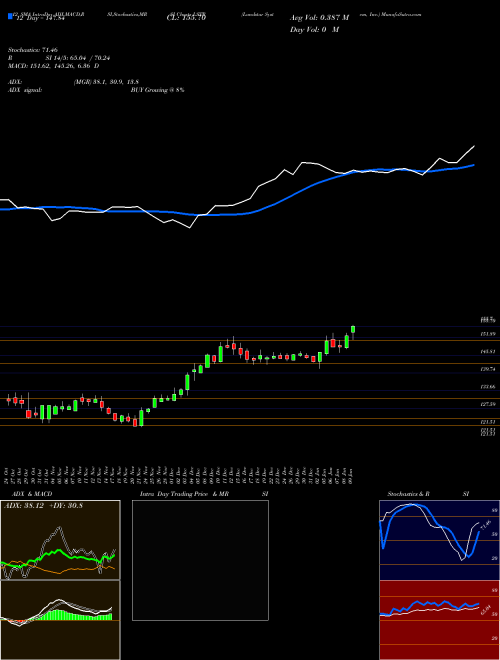The image size is (500, 660).
Task: Click the 151.89 price axis label
Action: click(488, 334)
